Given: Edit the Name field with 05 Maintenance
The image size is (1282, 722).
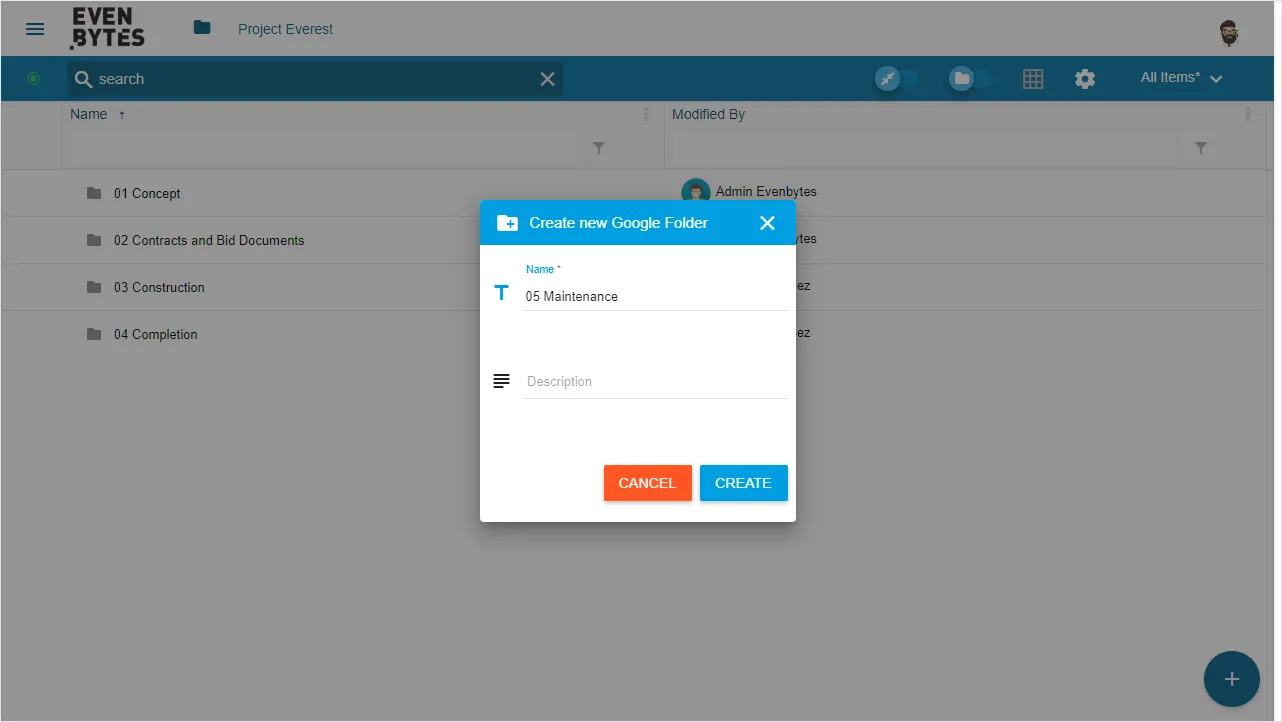Looking at the screenshot, I should point(656,296).
